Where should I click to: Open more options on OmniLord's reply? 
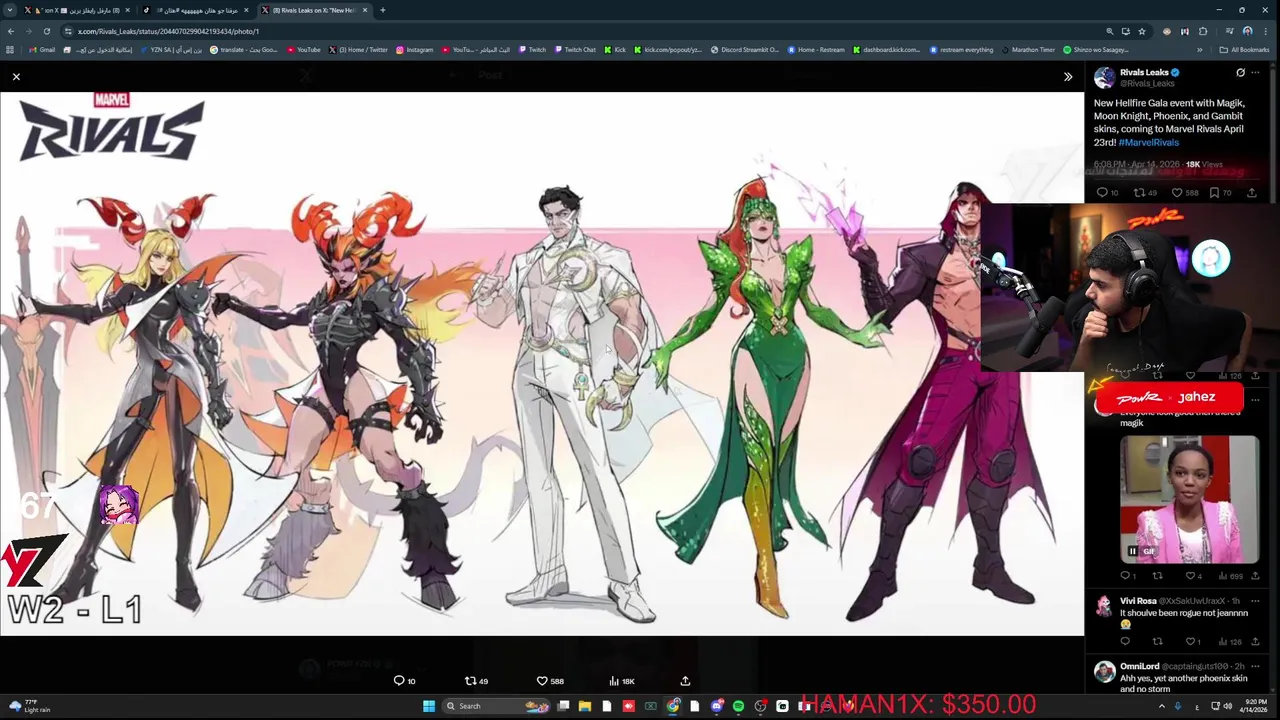(x=1255, y=666)
